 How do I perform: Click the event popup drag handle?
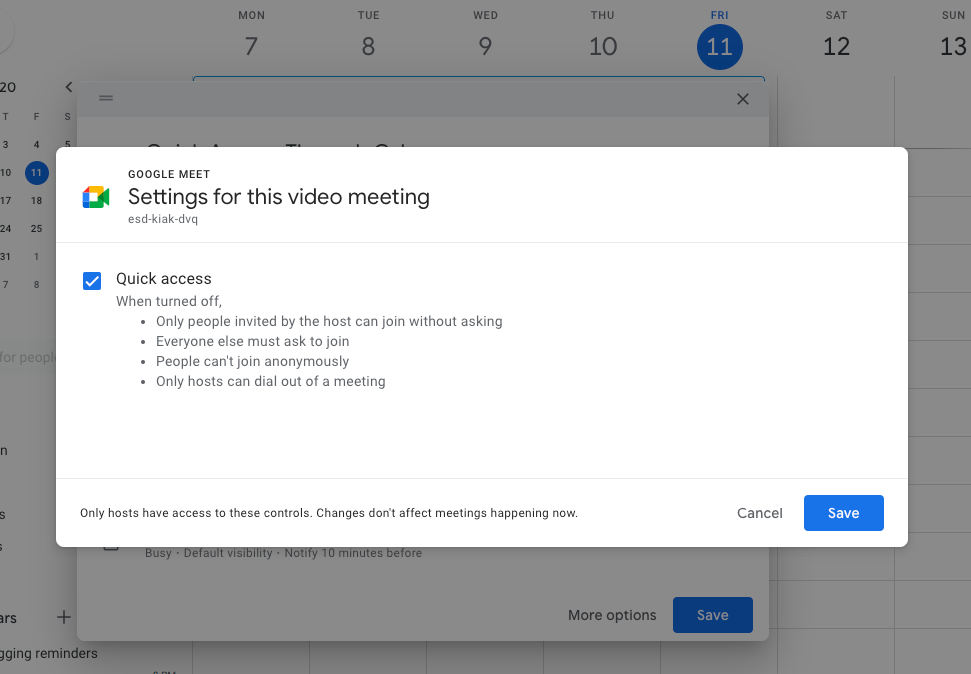pyautogui.click(x=106, y=98)
